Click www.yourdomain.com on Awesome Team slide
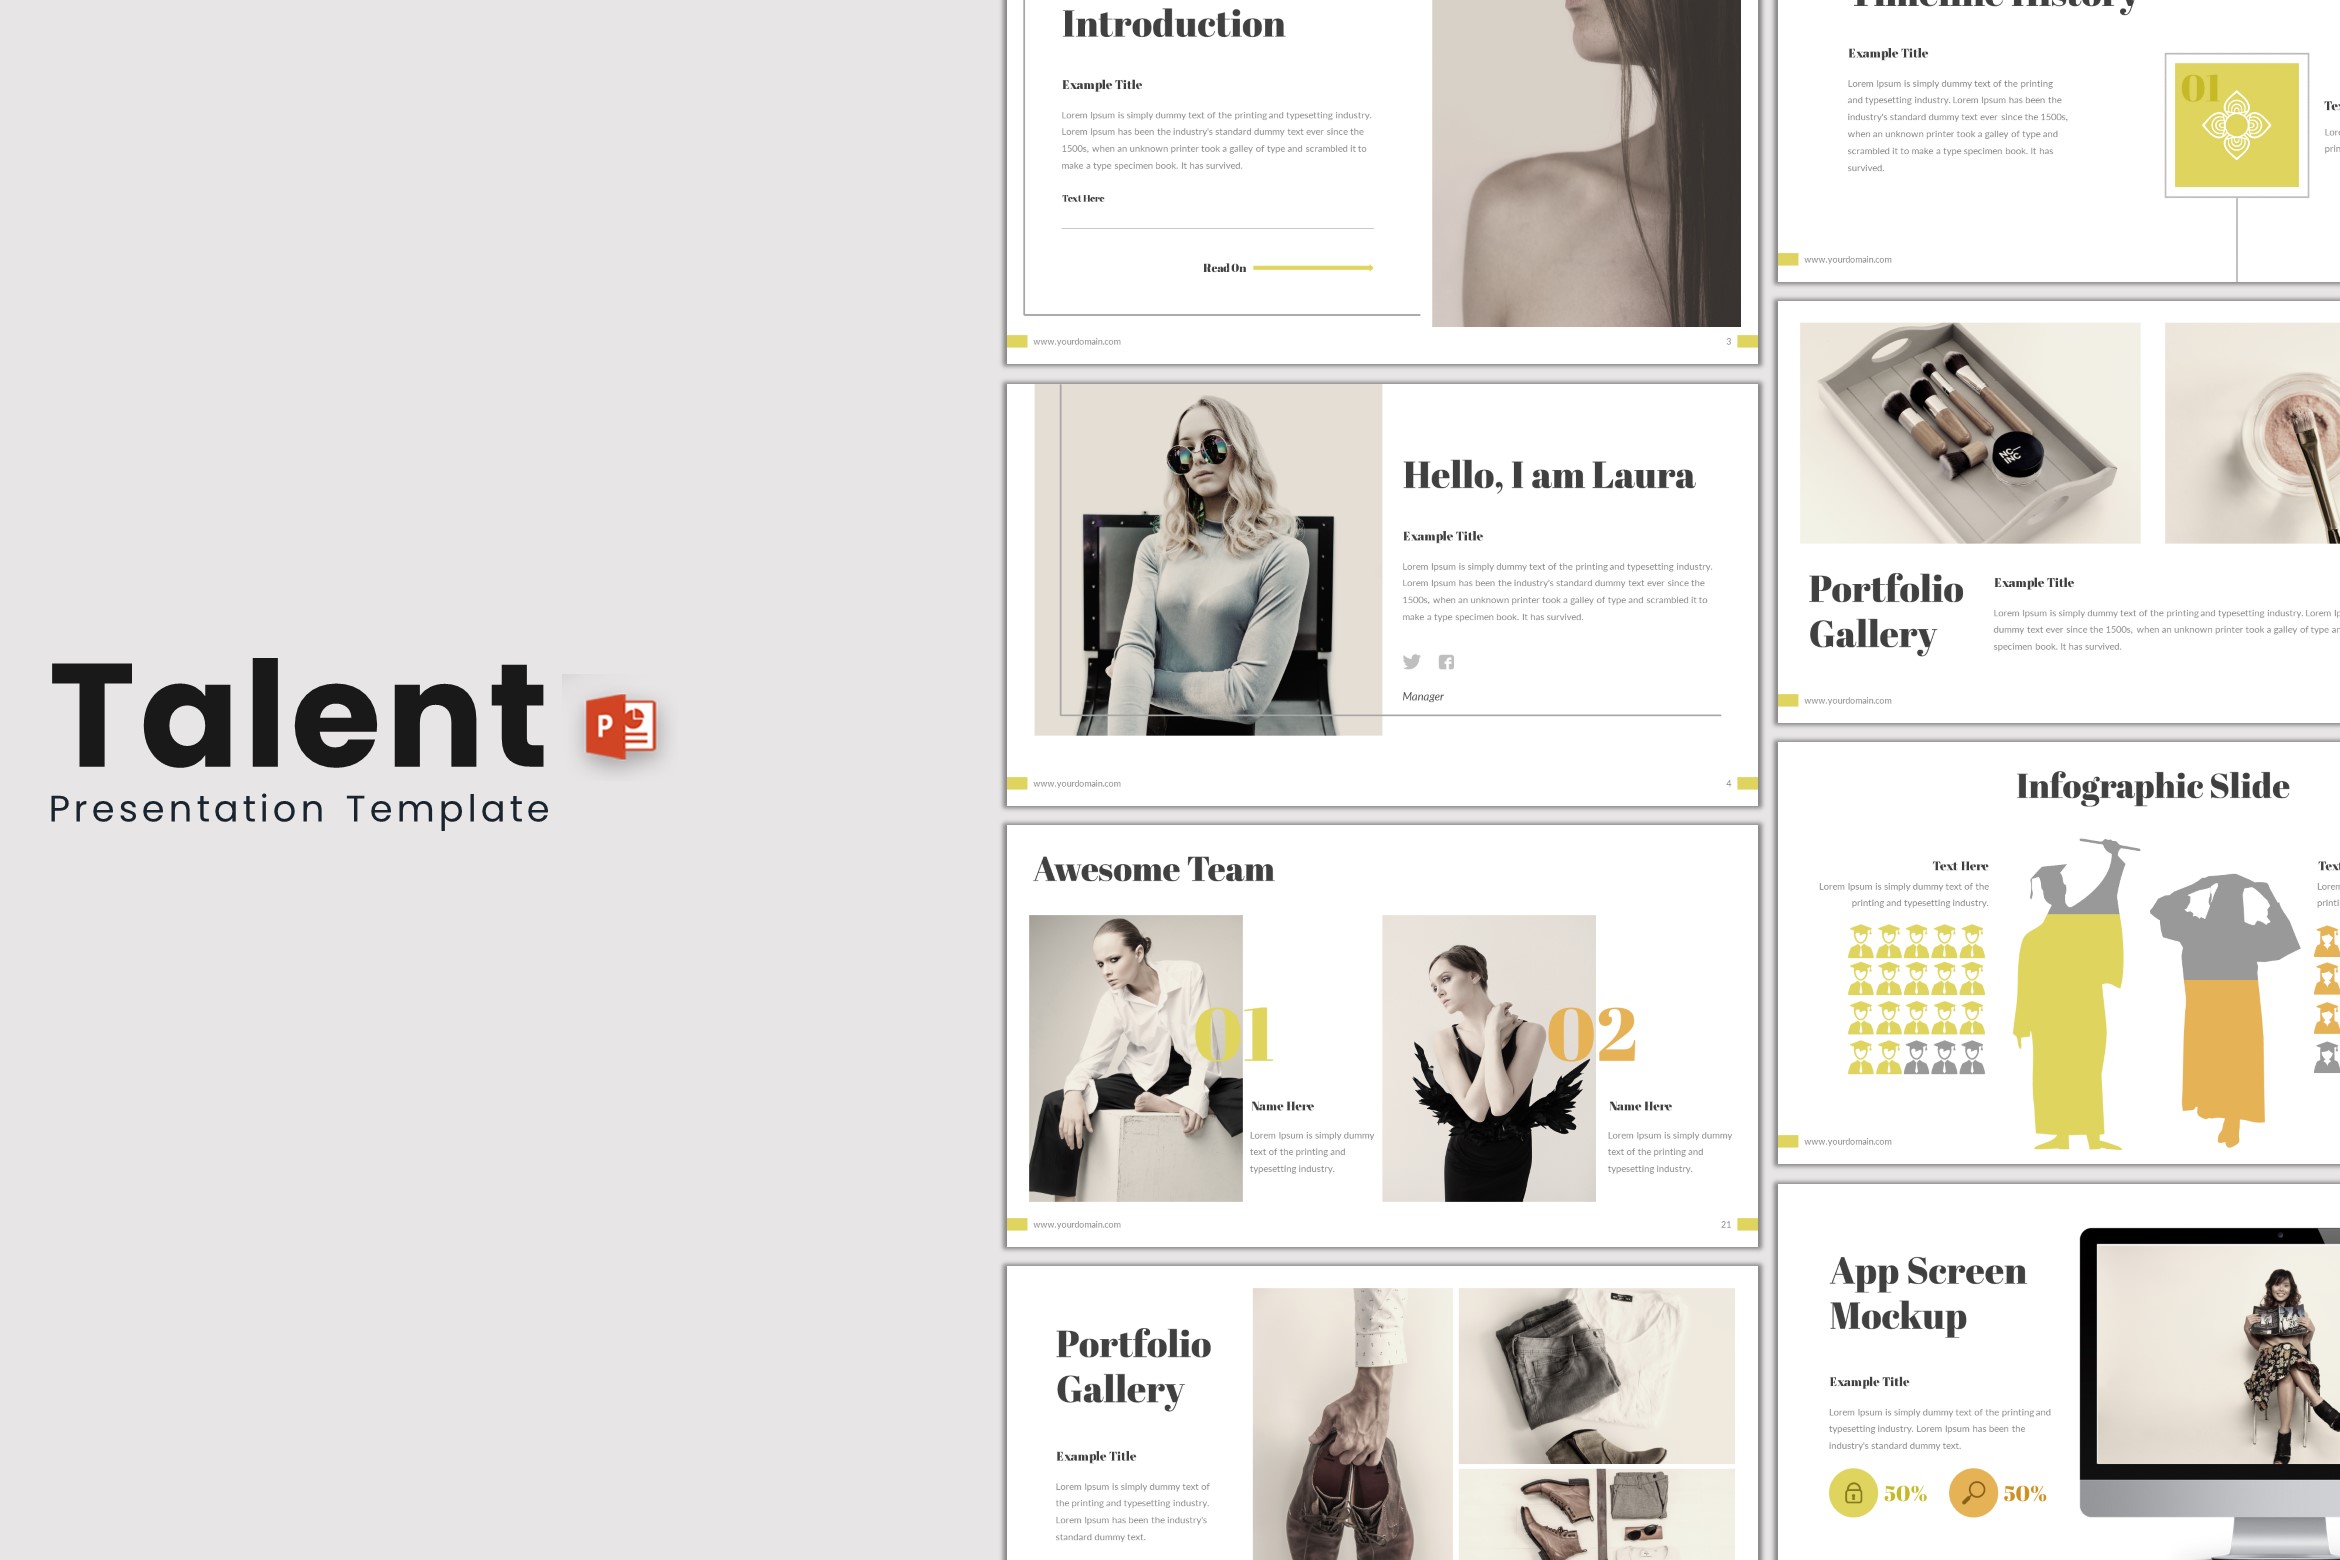This screenshot has width=2340, height=1560. [1077, 1225]
